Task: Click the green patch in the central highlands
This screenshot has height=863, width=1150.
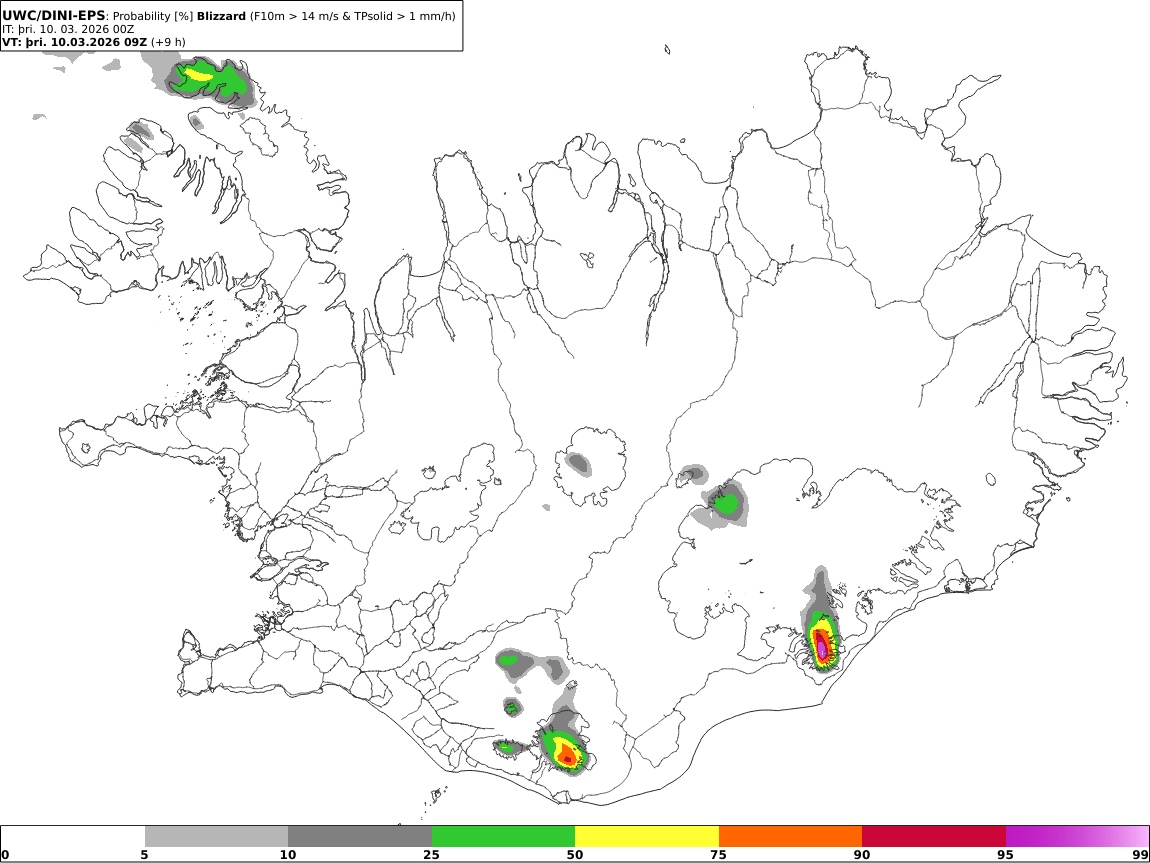Action: [x=727, y=504]
